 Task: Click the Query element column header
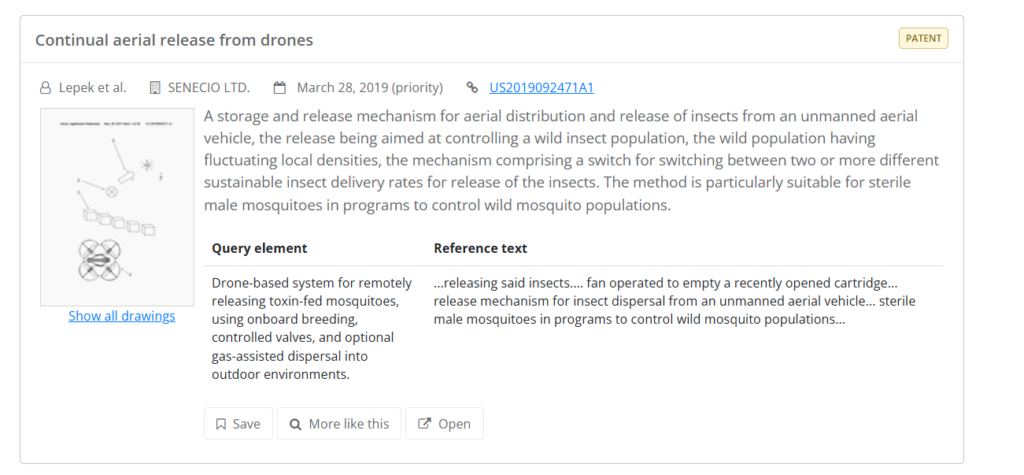259,248
